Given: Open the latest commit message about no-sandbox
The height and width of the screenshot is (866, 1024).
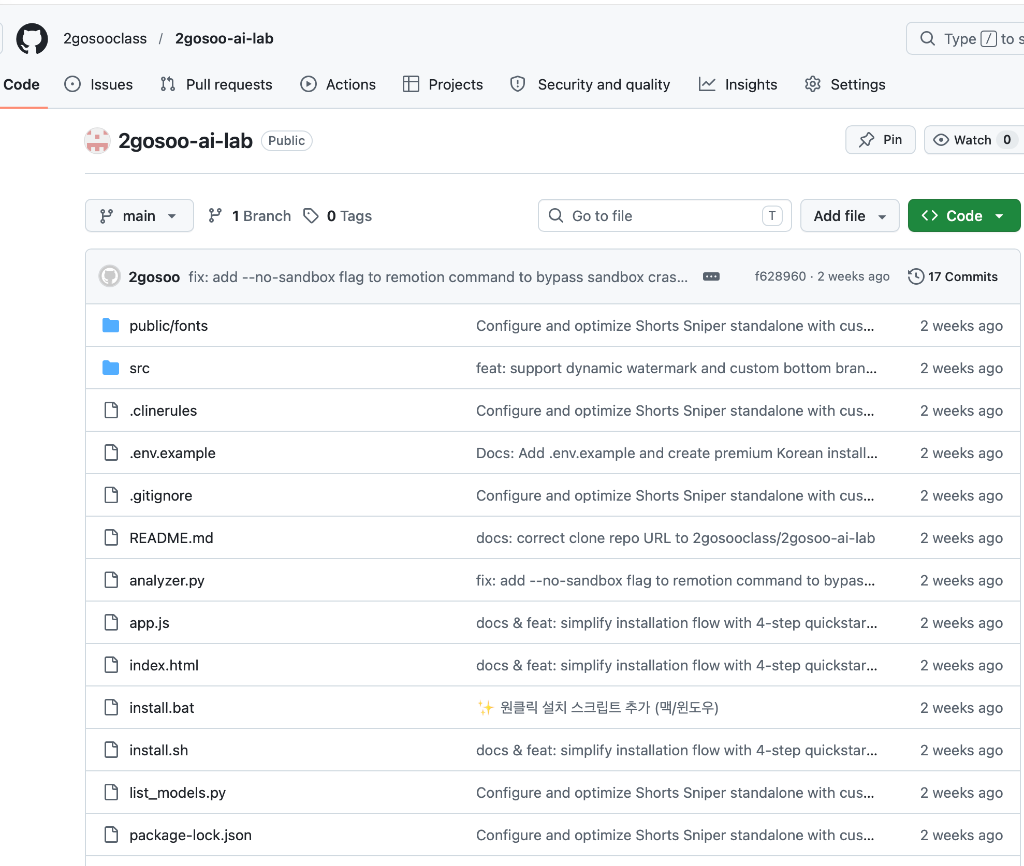Looking at the screenshot, I should (438, 277).
